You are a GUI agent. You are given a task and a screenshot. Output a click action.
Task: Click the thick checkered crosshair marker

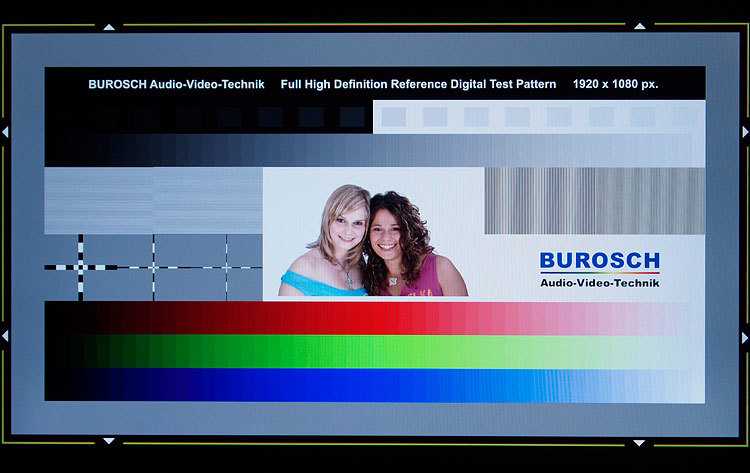[x=80, y=267]
